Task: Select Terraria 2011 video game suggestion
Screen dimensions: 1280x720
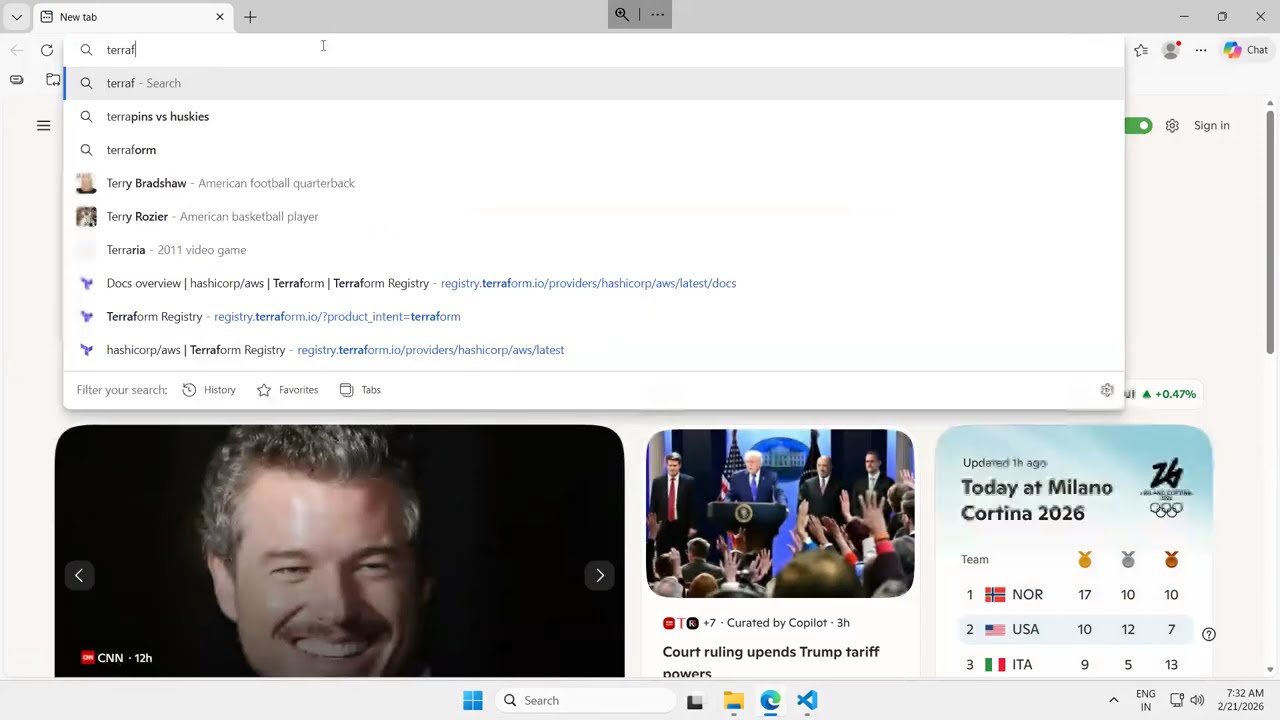Action: point(594,250)
